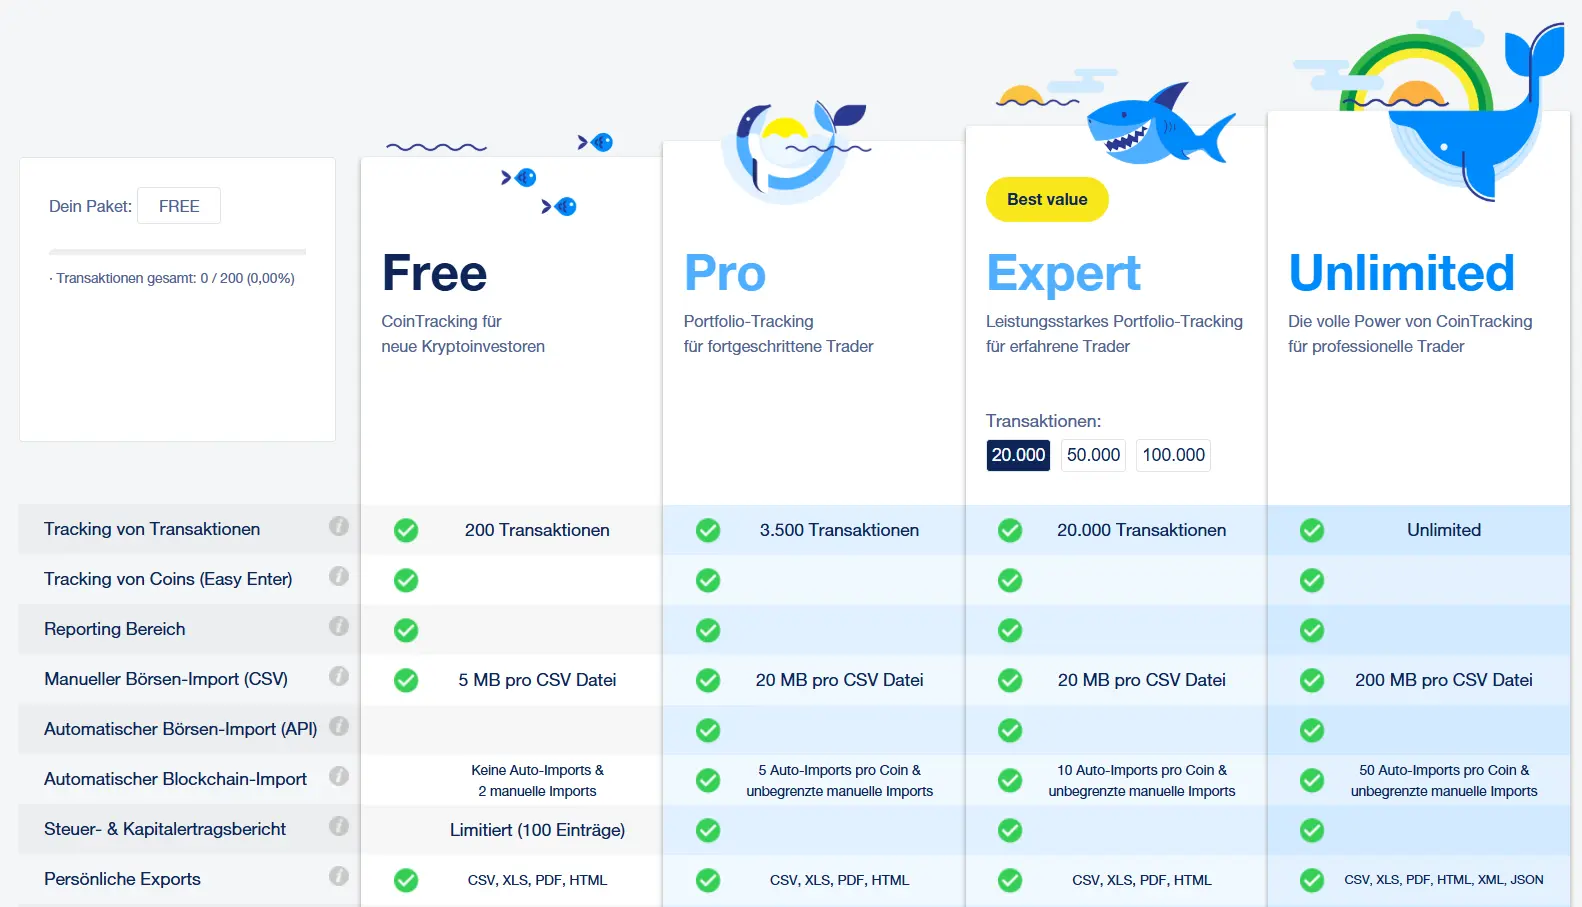Click the FREE package label

click(179, 206)
